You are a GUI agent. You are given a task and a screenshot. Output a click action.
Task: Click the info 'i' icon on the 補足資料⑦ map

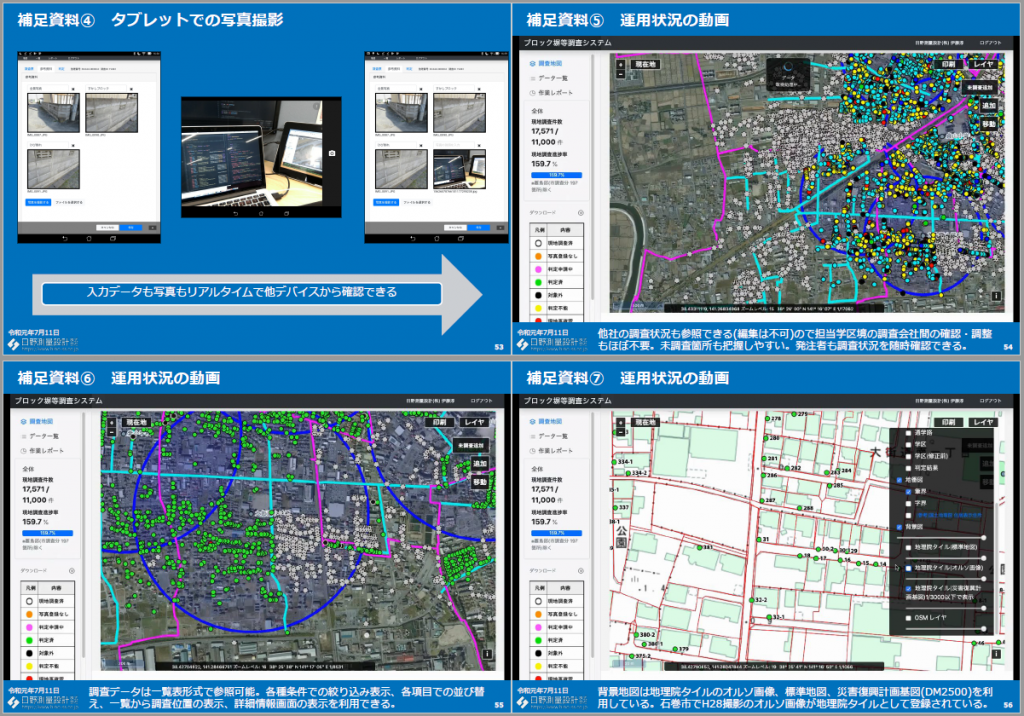tap(996, 653)
